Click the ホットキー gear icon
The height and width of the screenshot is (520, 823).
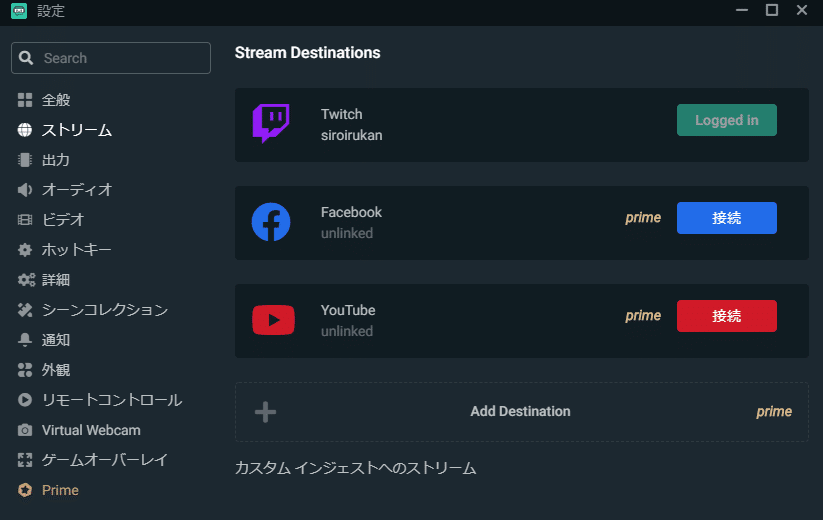[x=25, y=250]
